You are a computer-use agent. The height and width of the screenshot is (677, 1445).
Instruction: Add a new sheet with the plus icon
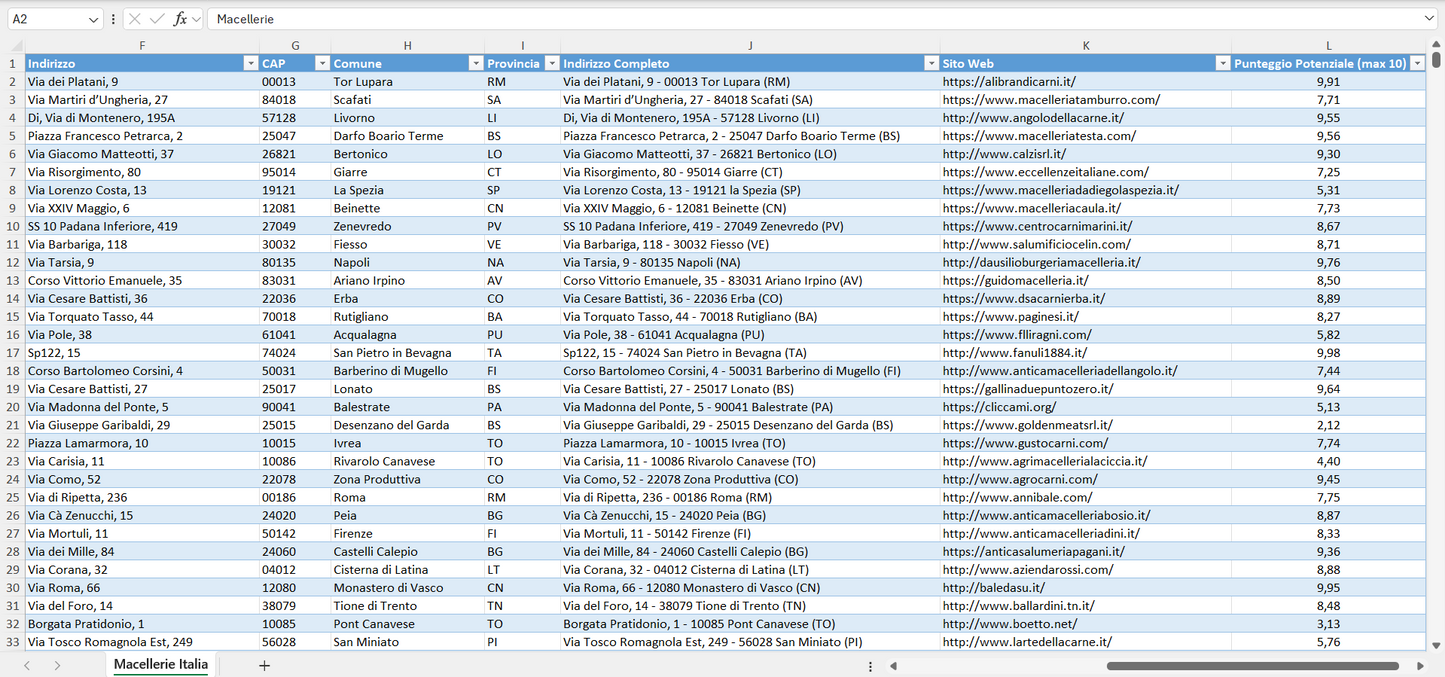[264, 664]
